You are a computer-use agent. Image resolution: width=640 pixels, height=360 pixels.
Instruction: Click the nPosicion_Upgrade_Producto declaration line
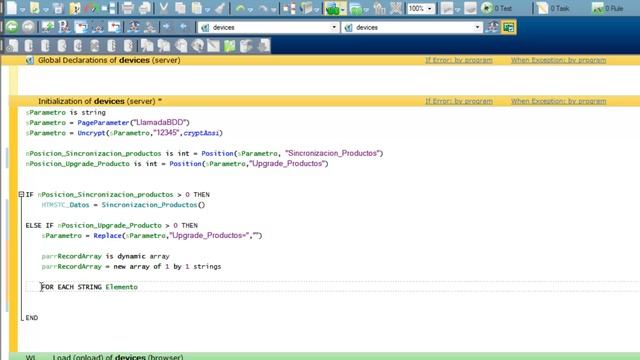click(177, 164)
